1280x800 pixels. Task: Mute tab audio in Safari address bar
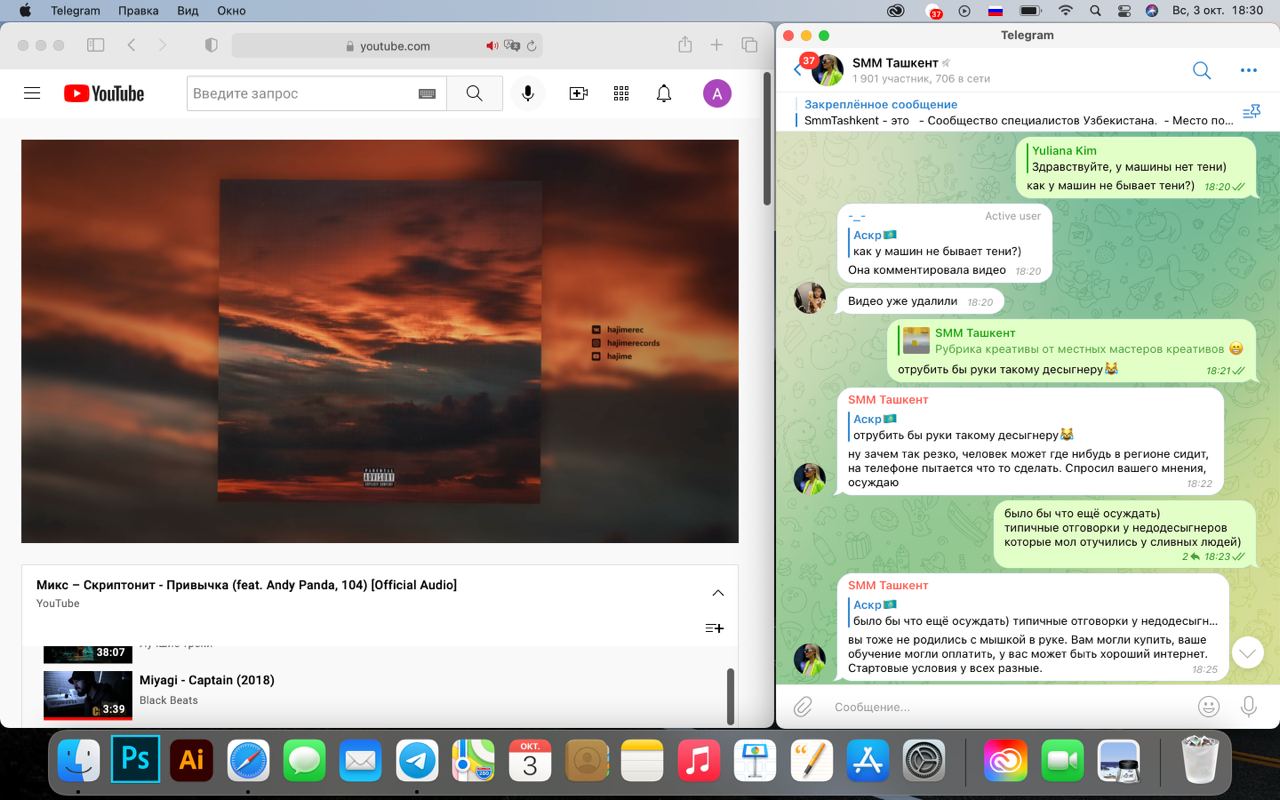[492, 46]
